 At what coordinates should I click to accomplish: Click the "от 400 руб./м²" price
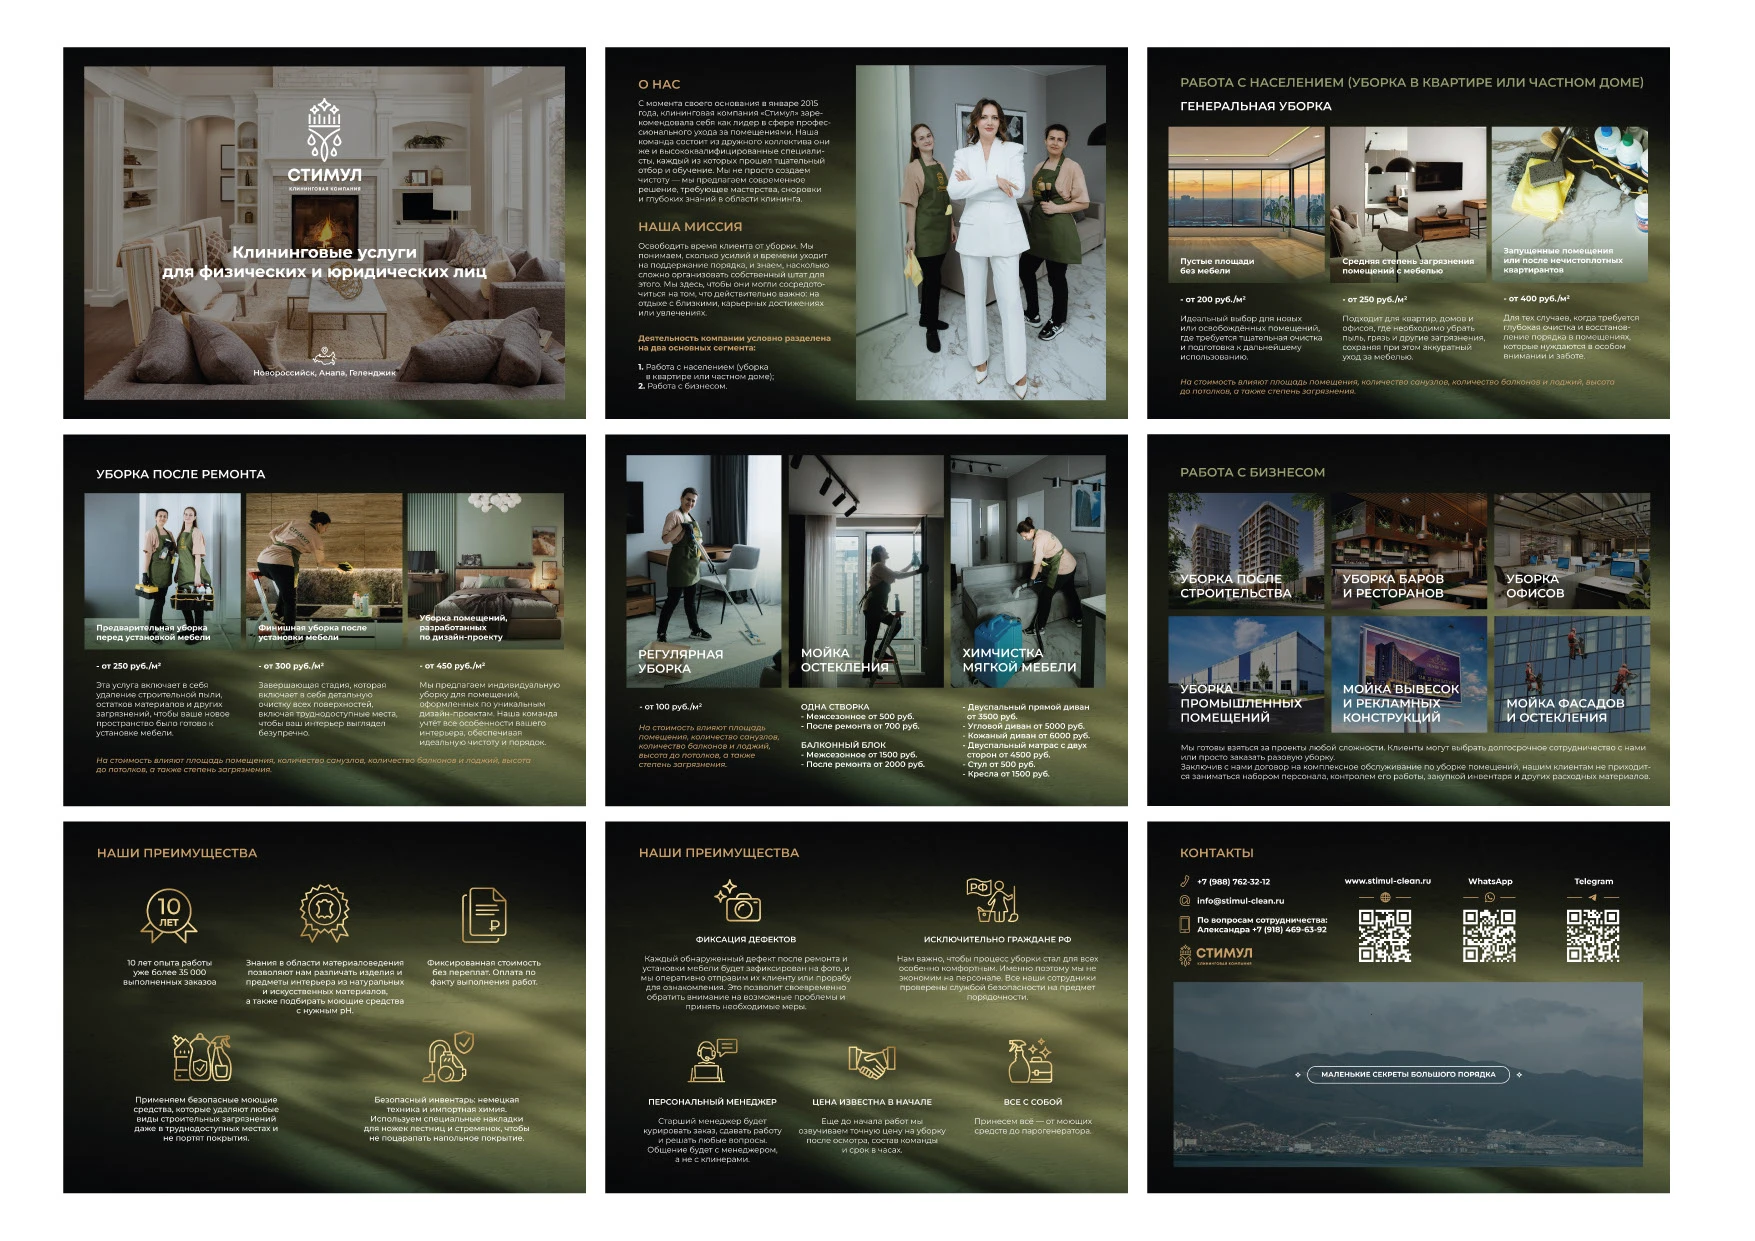pyautogui.click(x=1537, y=298)
